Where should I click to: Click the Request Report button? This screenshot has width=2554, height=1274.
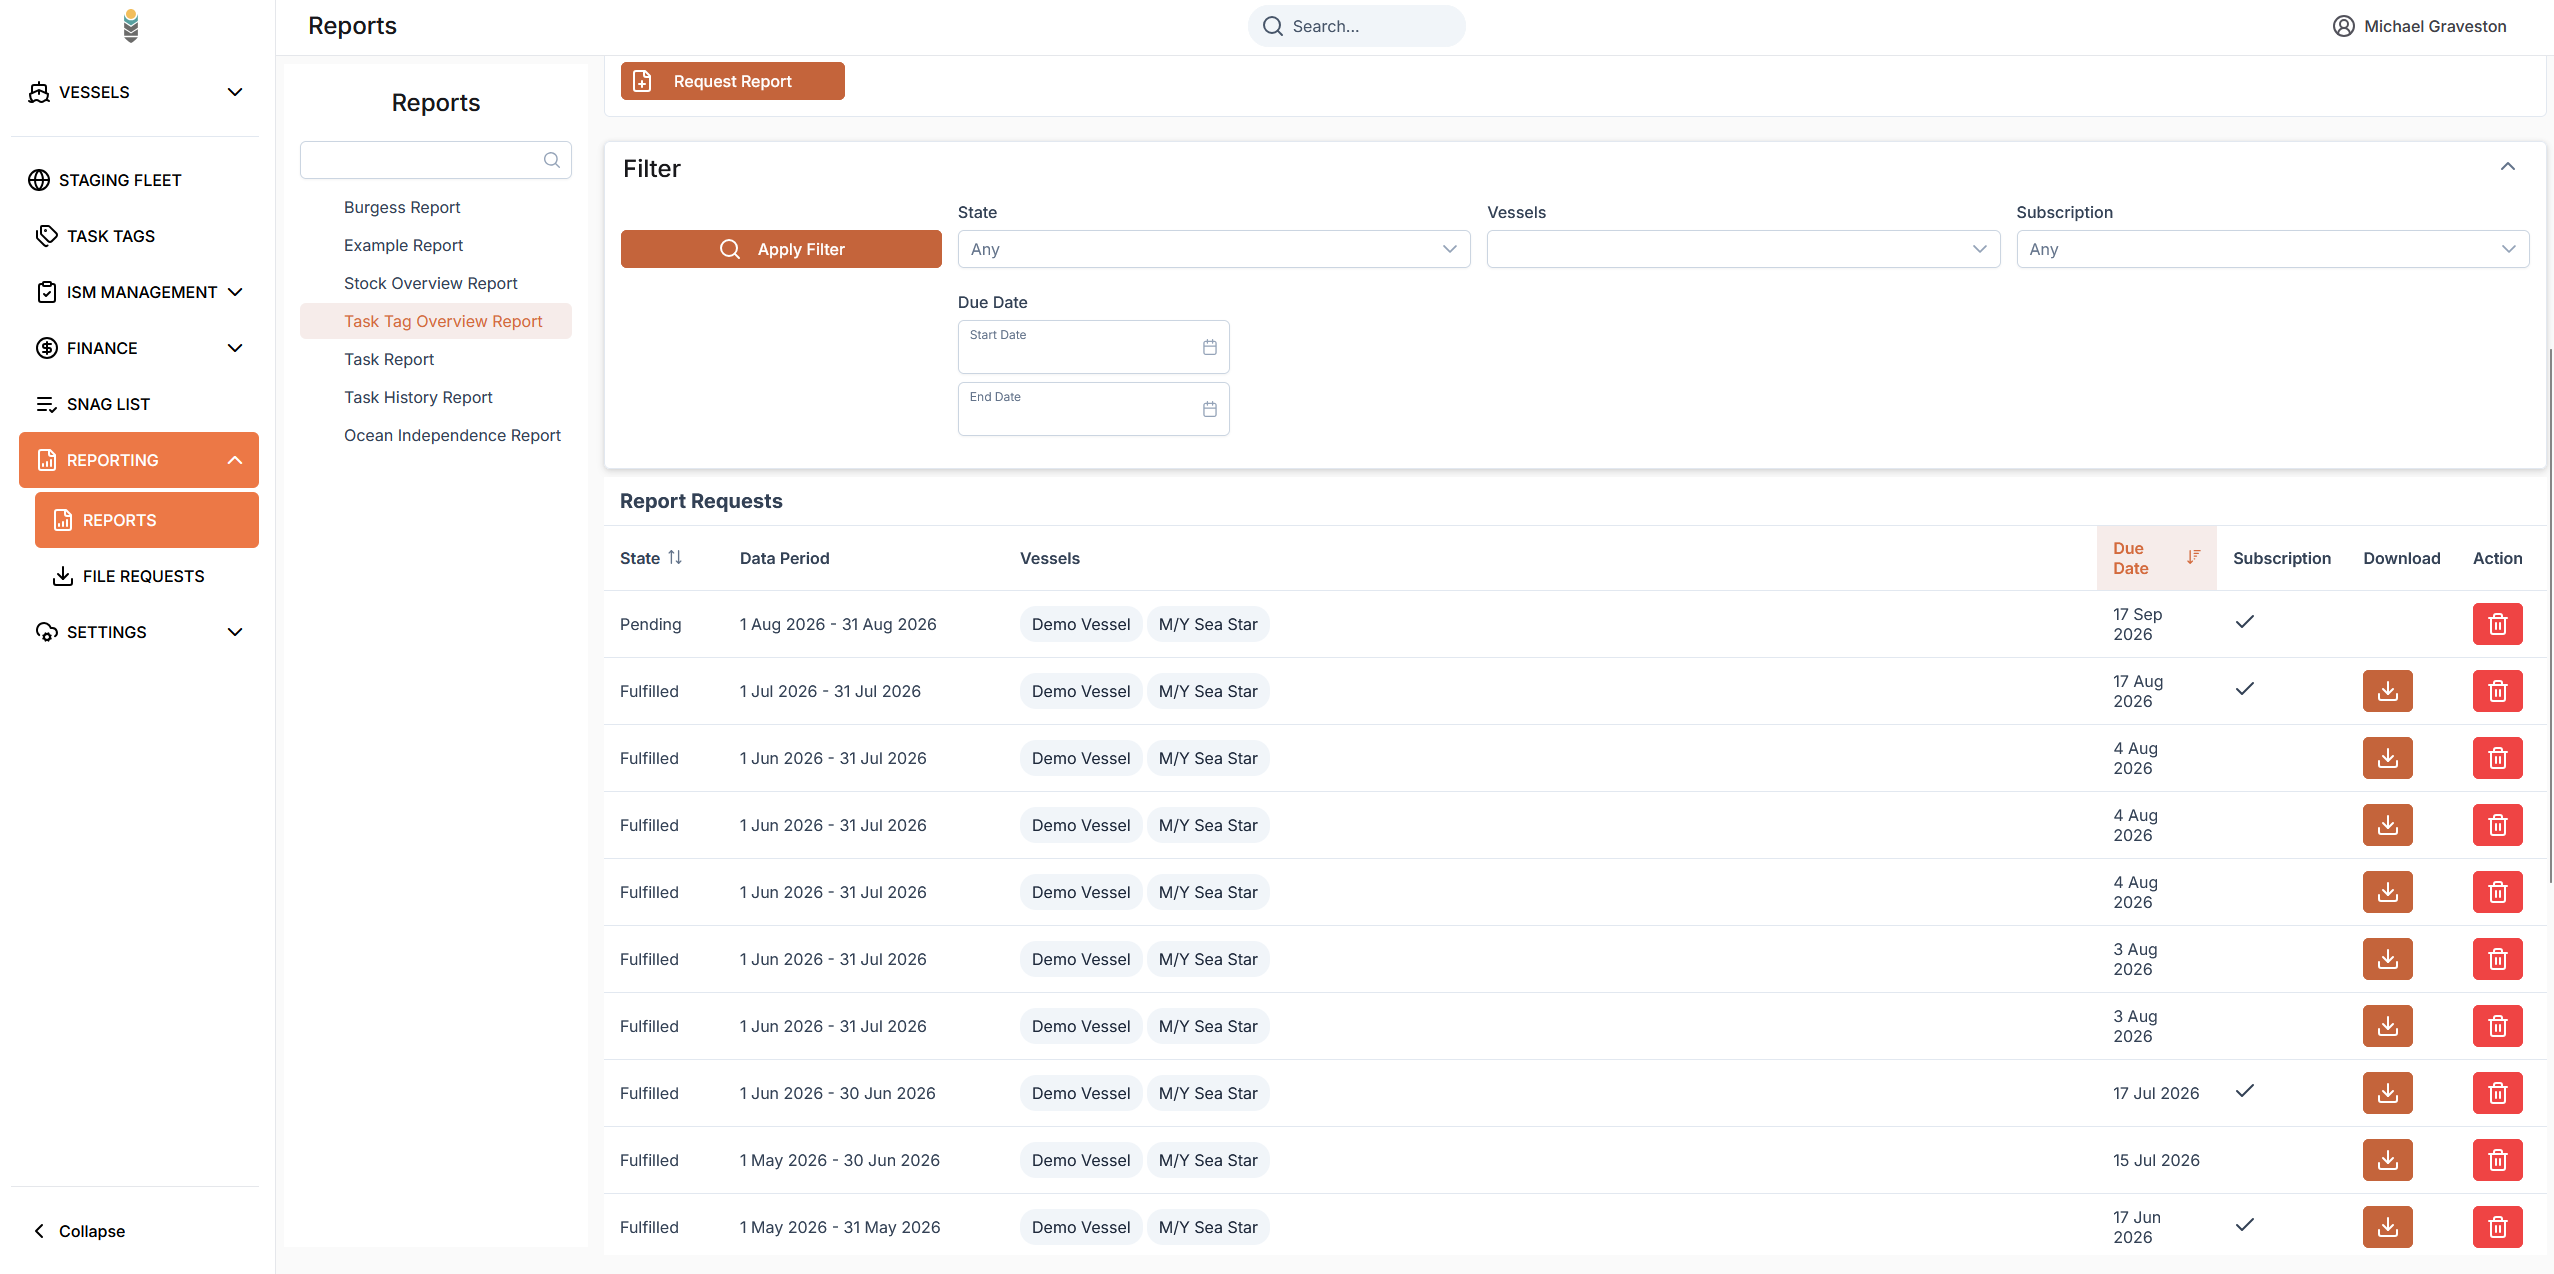pos(732,81)
